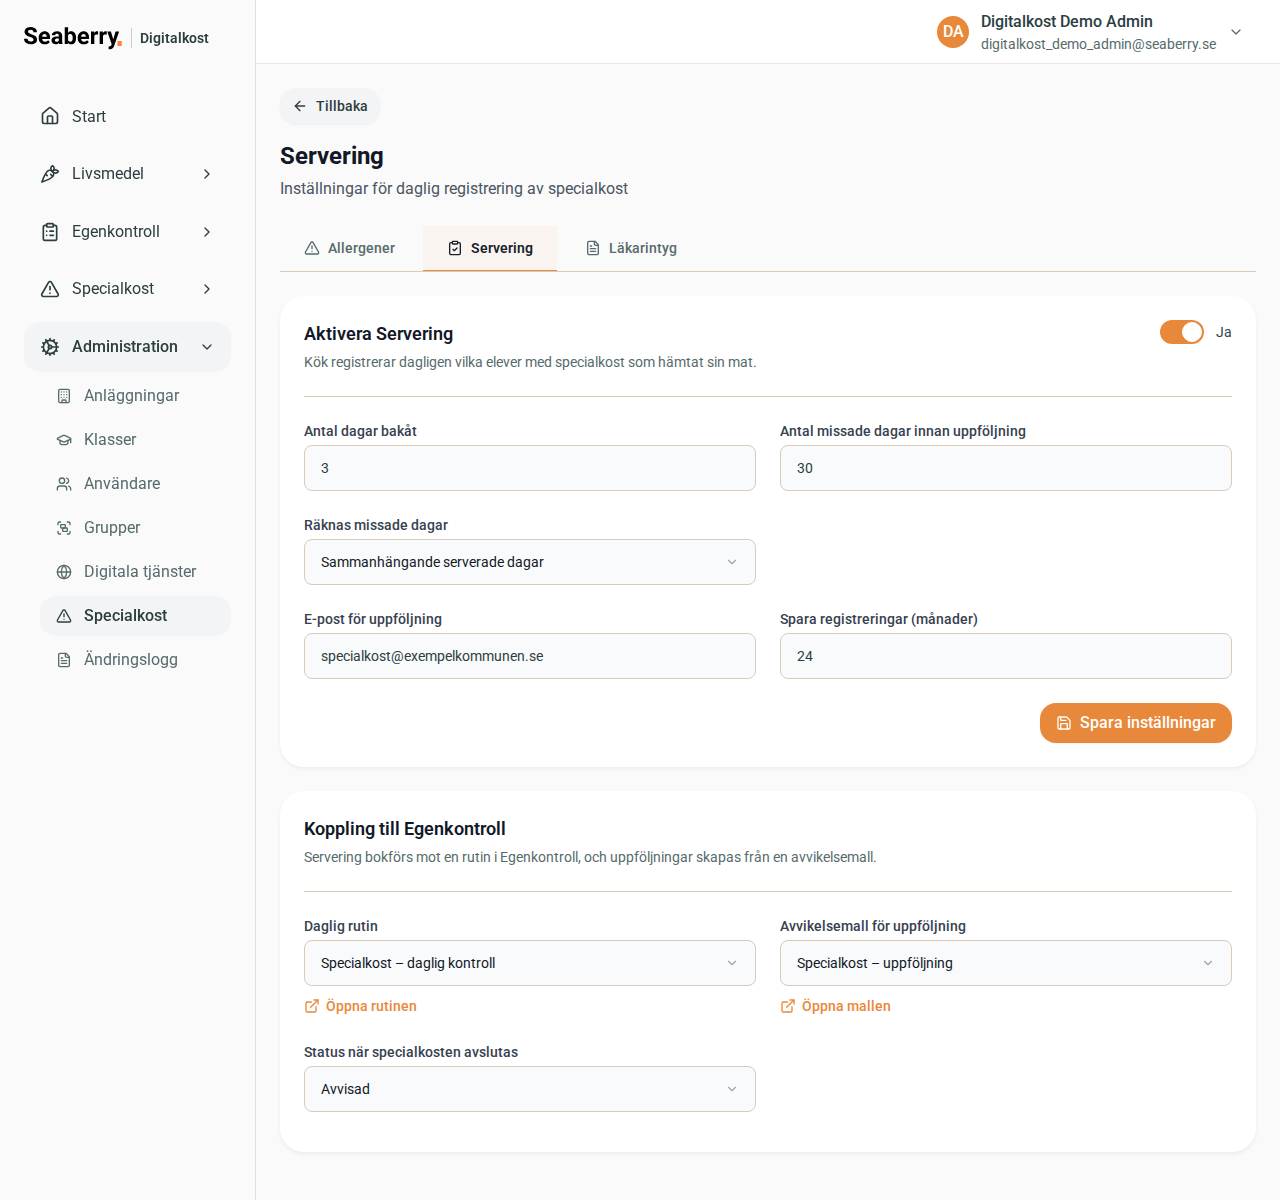Image resolution: width=1280 pixels, height=1200 pixels.
Task: Click the Anläggningar building icon
Action: point(64,396)
